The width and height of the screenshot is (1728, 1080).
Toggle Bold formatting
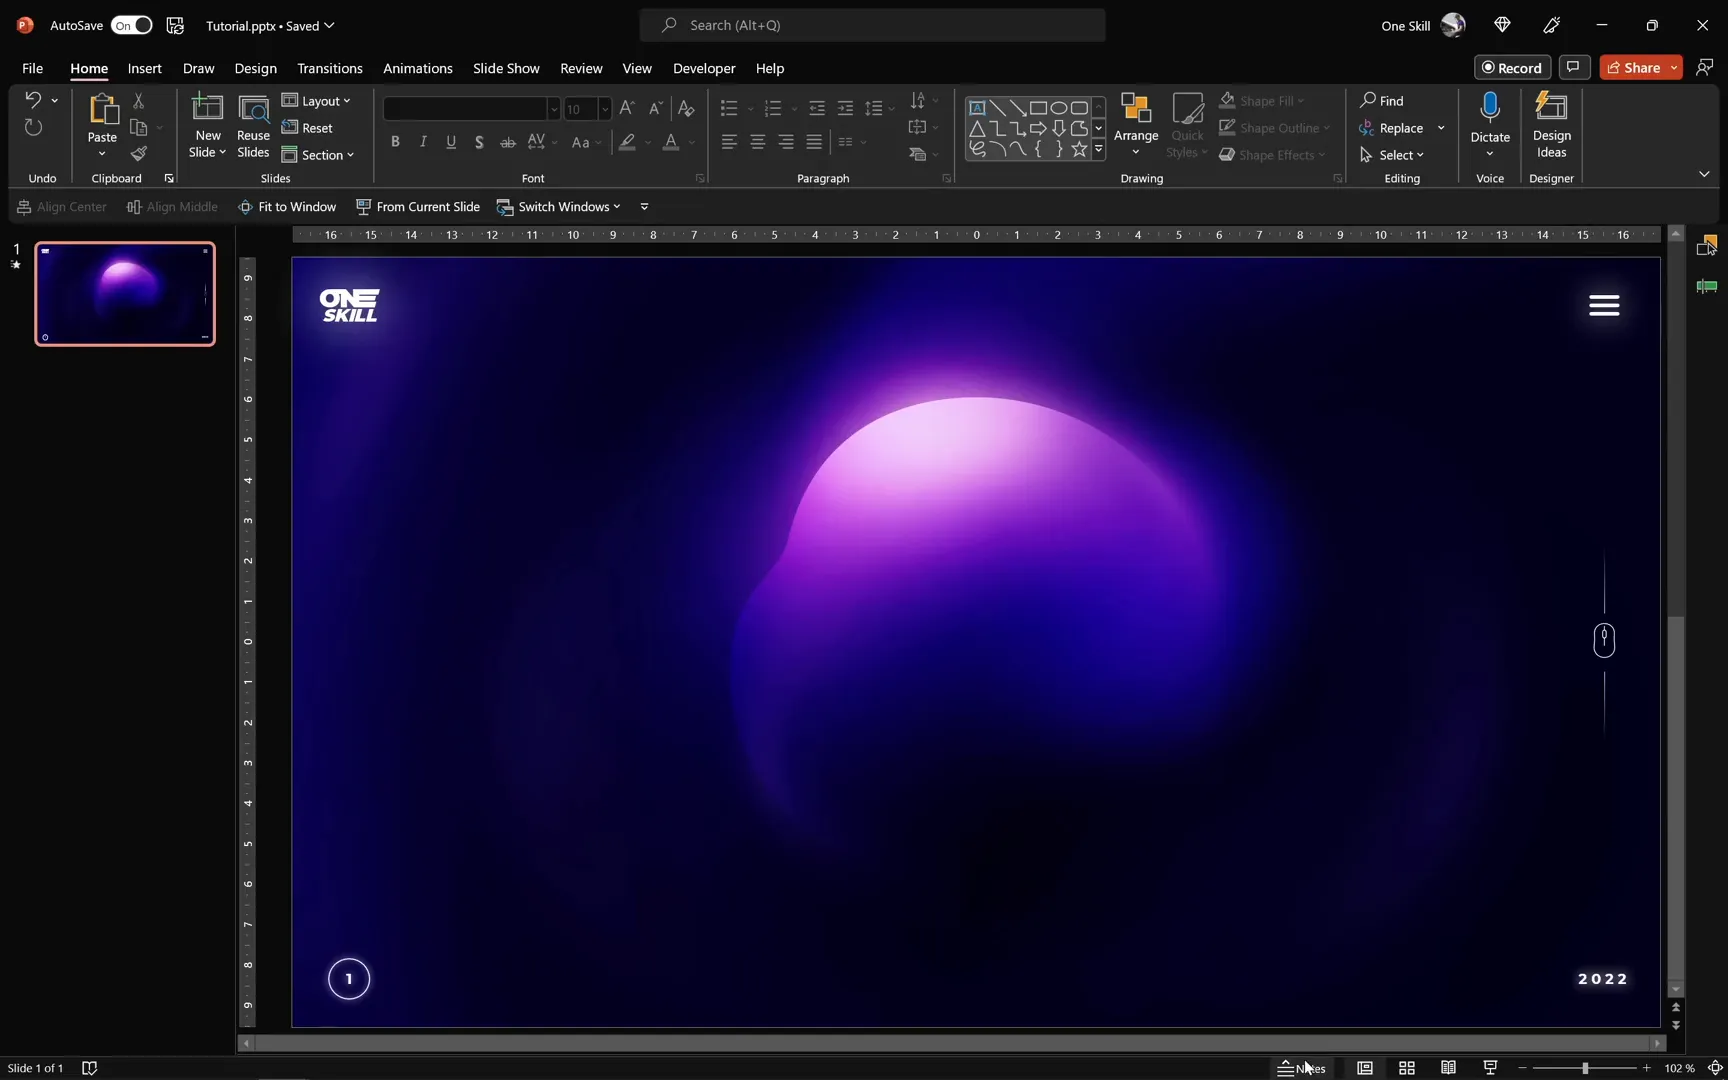click(395, 142)
